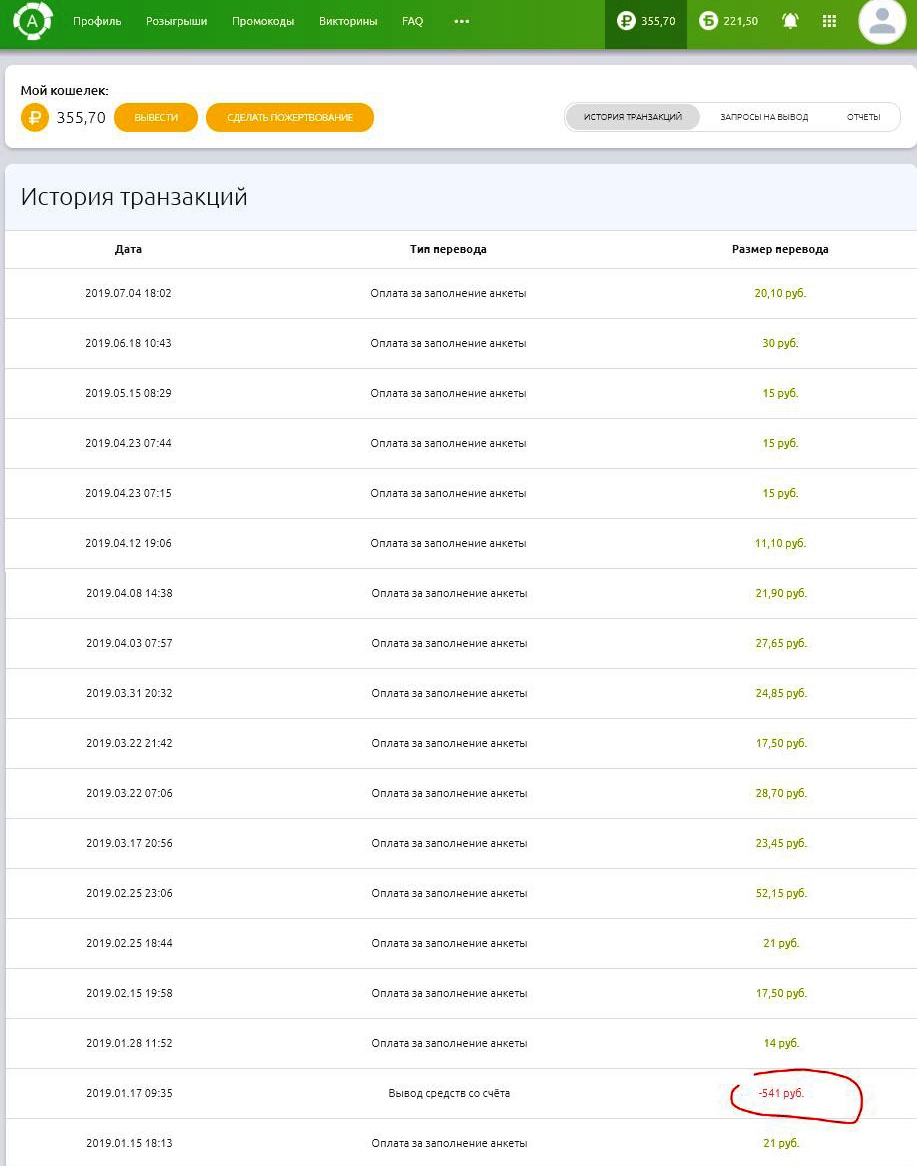The width and height of the screenshot is (917, 1166).
Task: Click the wallet ruble coin icon
Action: pos(35,118)
